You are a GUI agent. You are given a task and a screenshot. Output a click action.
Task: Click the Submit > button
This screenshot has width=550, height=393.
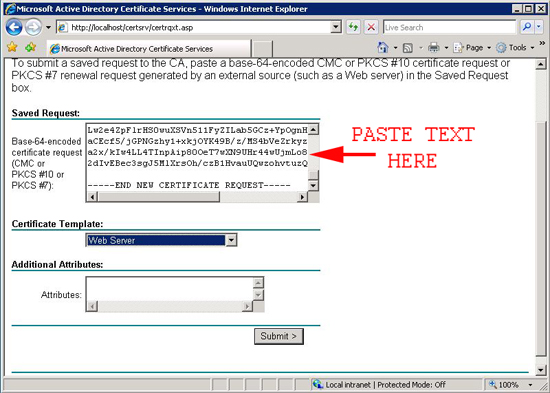point(279,336)
